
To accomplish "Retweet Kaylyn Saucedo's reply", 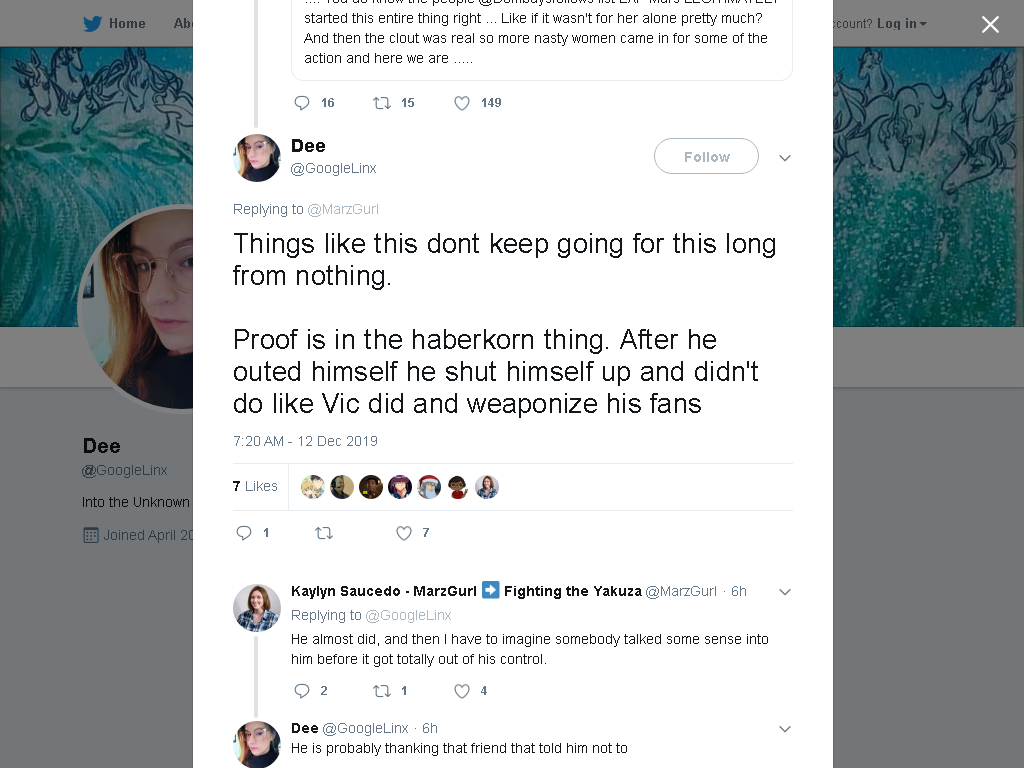I will pyautogui.click(x=381, y=691).
